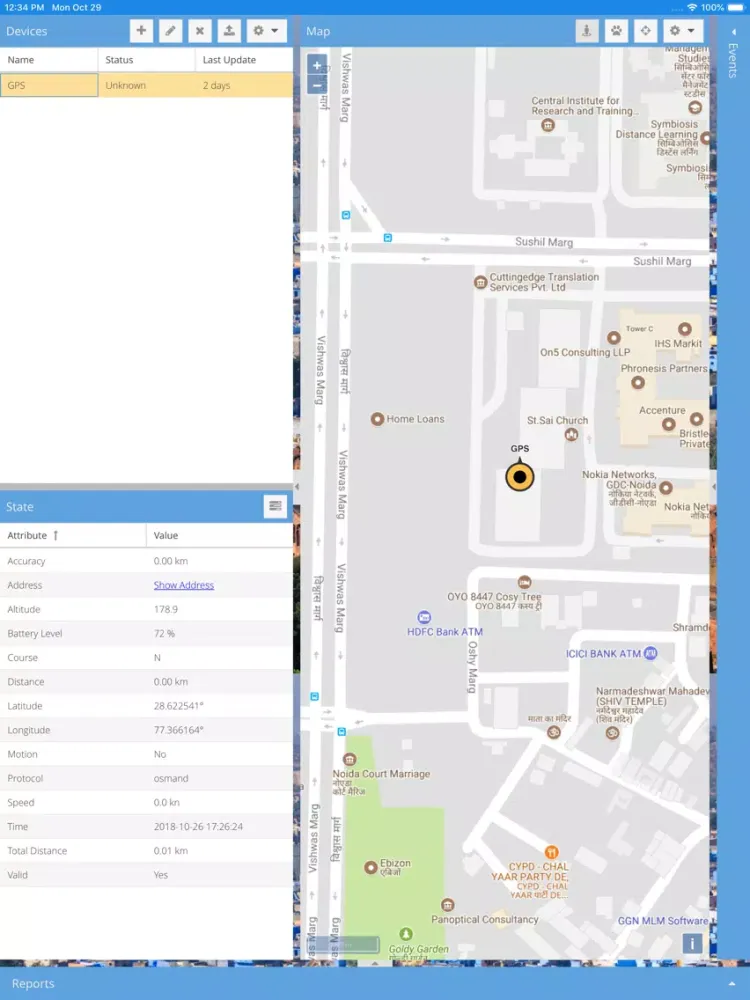Open Devices panel gear settings dropdown
The image size is (750, 1000).
tap(266, 31)
